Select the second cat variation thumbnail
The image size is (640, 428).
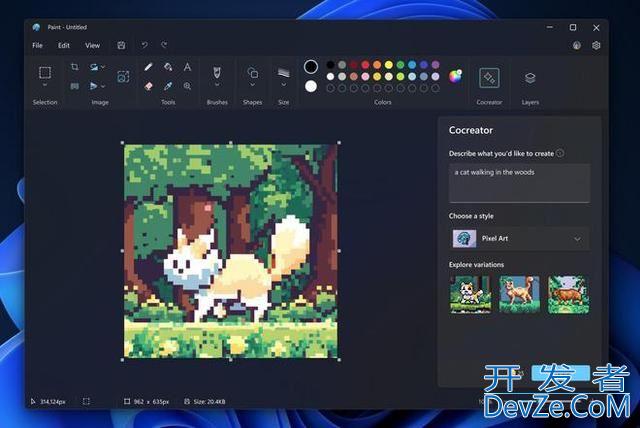tap(519, 295)
